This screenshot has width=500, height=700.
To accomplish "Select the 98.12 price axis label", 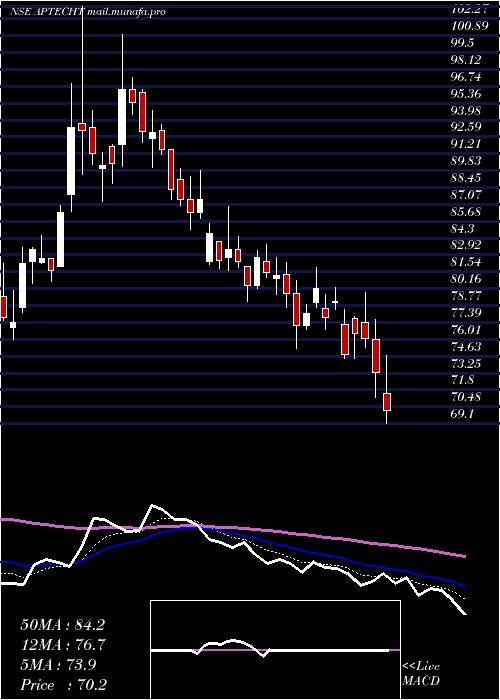I will (x=466, y=60).
